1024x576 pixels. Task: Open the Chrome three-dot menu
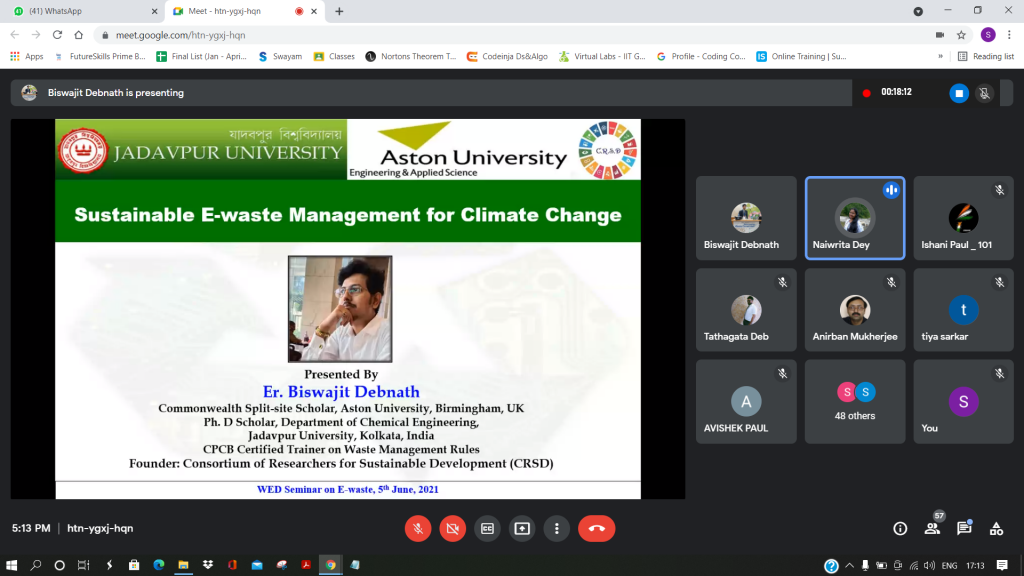[1010, 35]
